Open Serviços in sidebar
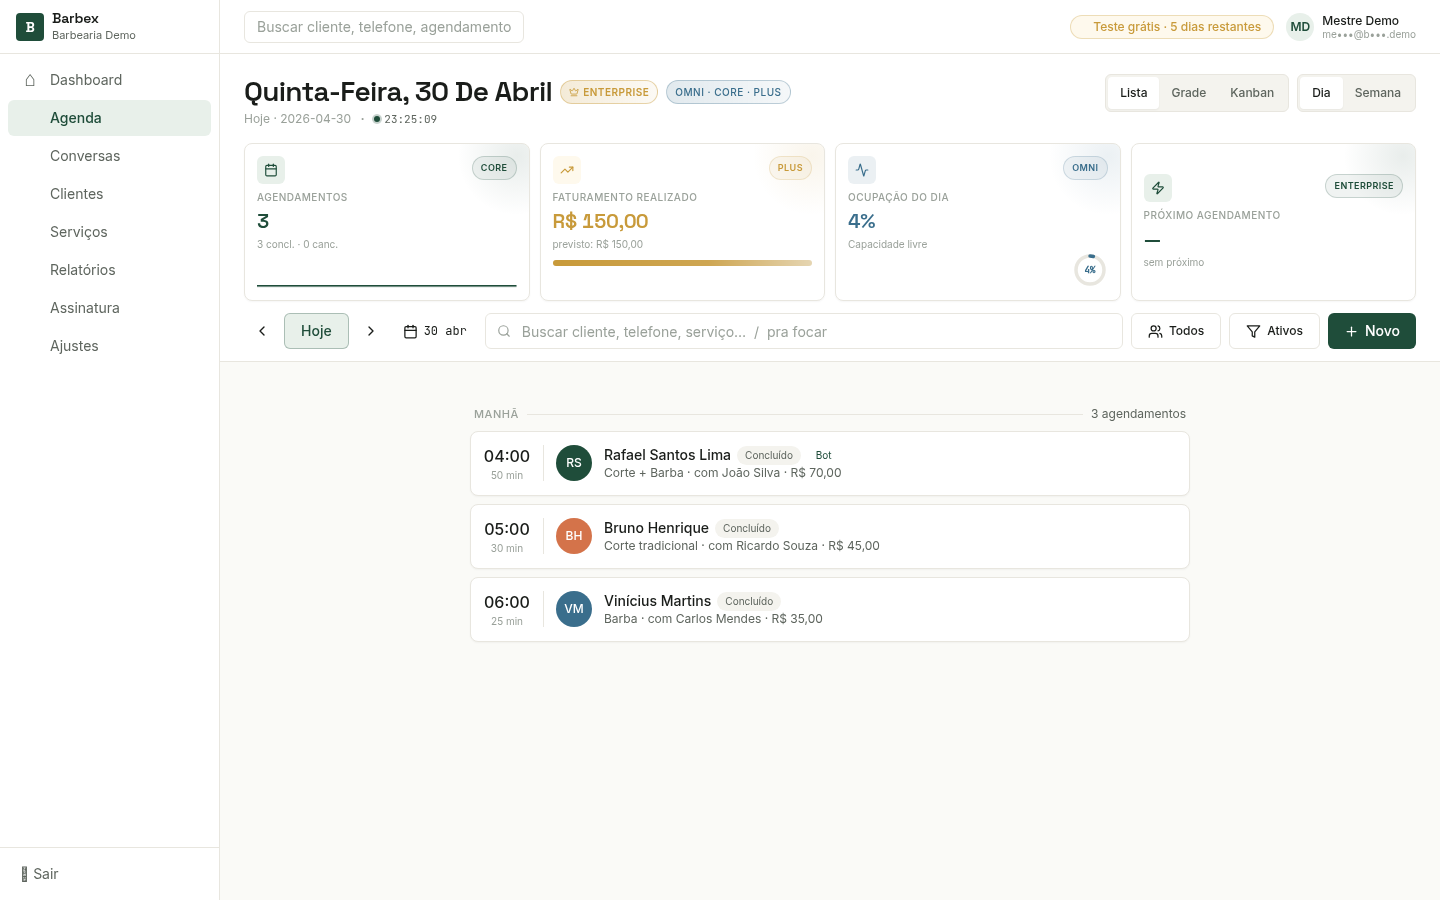 pos(110,232)
